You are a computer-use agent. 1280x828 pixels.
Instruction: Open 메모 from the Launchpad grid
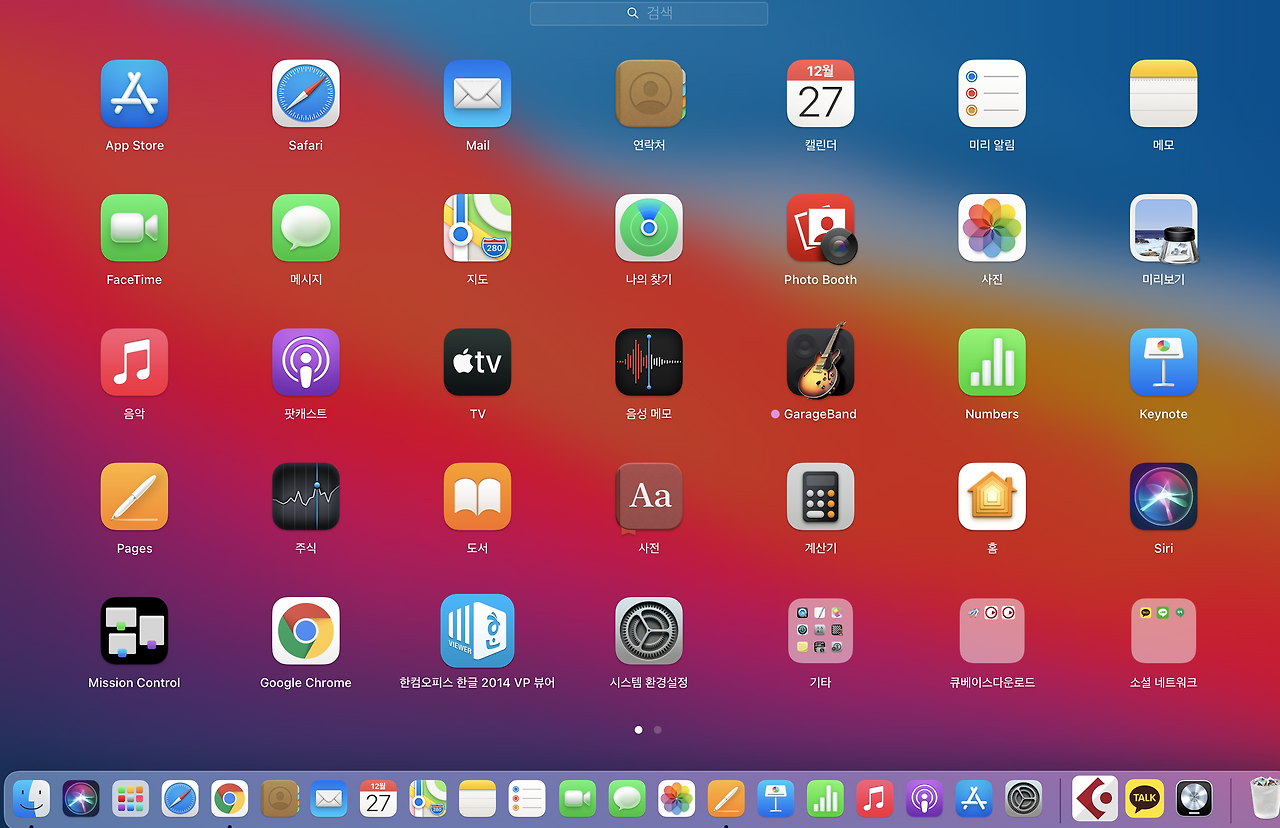[1164, 94]
